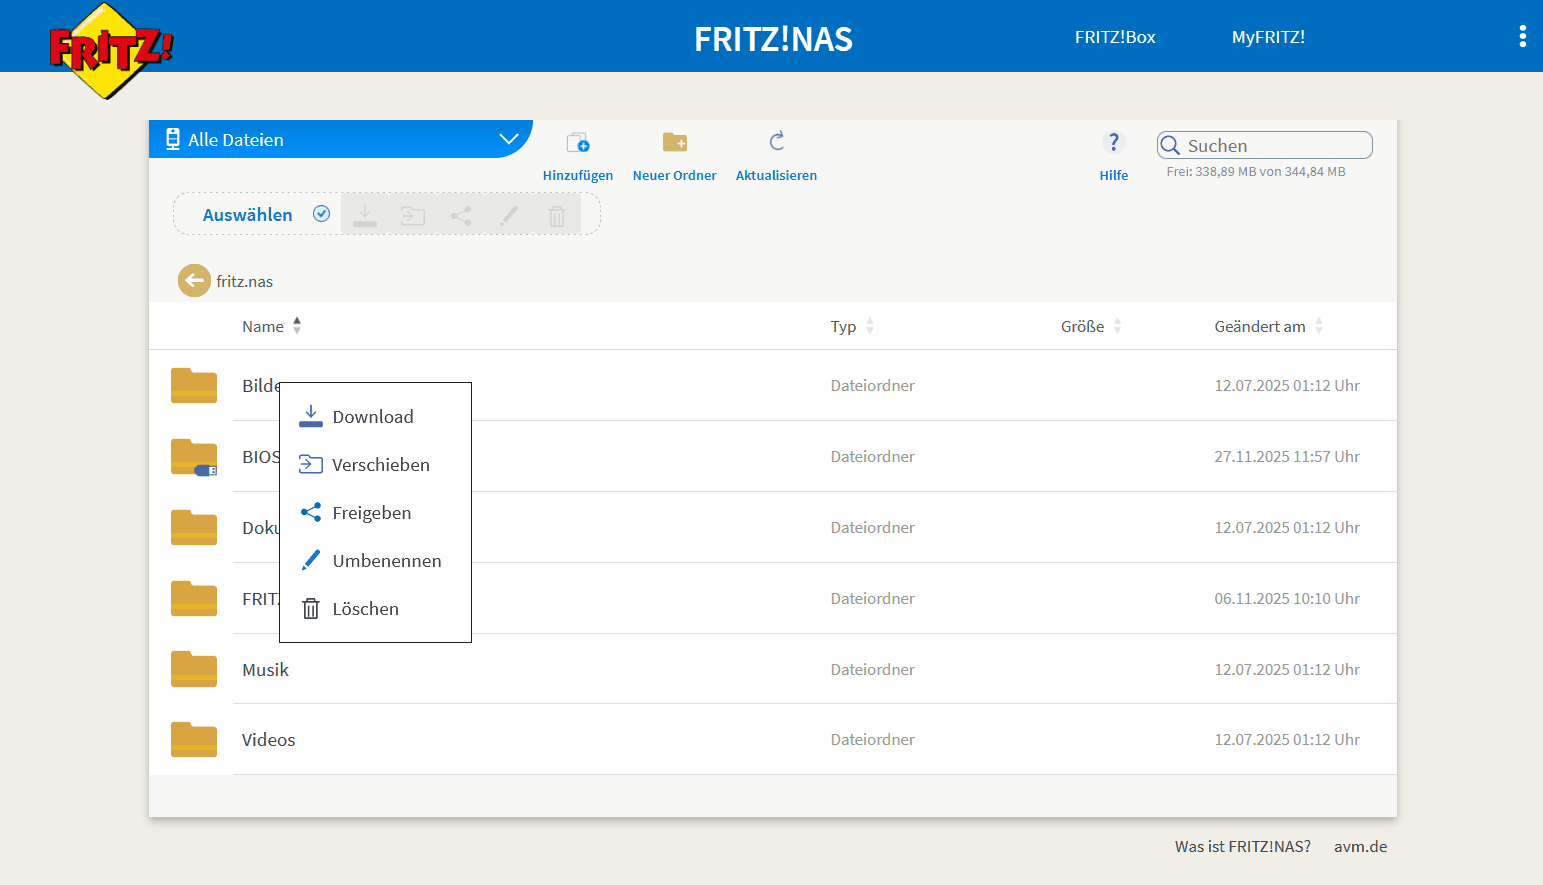Click the disabled share toolbar icon
Viewport: 1543px width, 885px height.
point(461,215)
